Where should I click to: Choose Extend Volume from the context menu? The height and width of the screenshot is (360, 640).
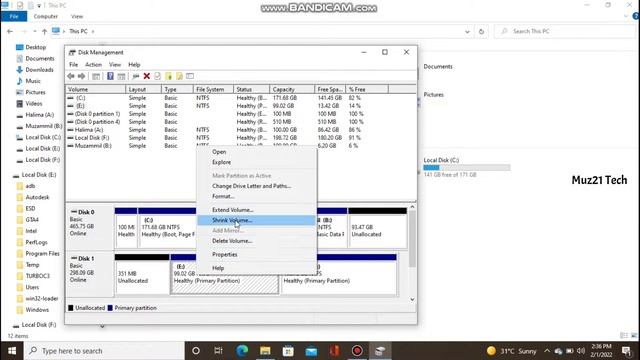256,210
